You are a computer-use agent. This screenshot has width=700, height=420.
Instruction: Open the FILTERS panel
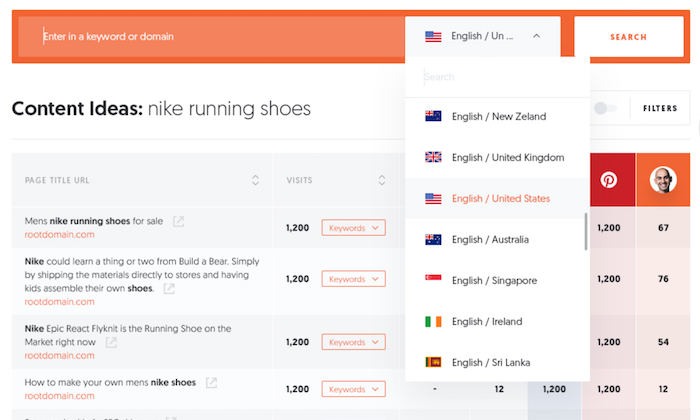click(x=660, y=108)
